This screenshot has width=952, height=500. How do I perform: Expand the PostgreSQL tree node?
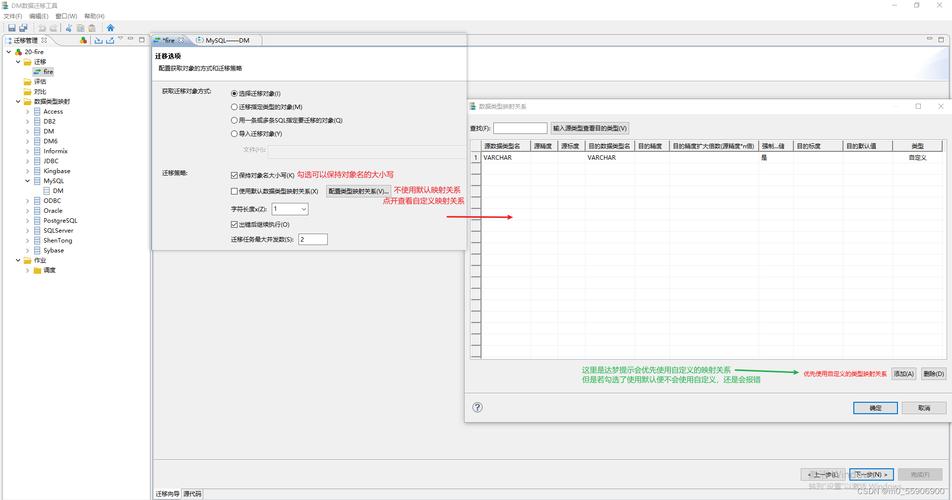(27, 221)
